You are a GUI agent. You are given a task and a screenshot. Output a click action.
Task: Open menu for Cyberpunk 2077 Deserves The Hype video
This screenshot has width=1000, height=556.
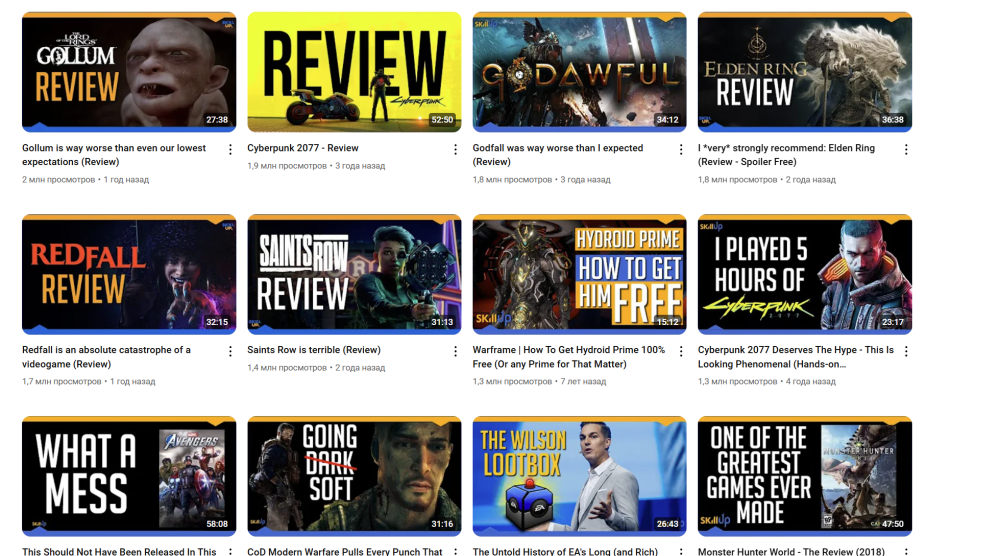(x=906, y=352)
